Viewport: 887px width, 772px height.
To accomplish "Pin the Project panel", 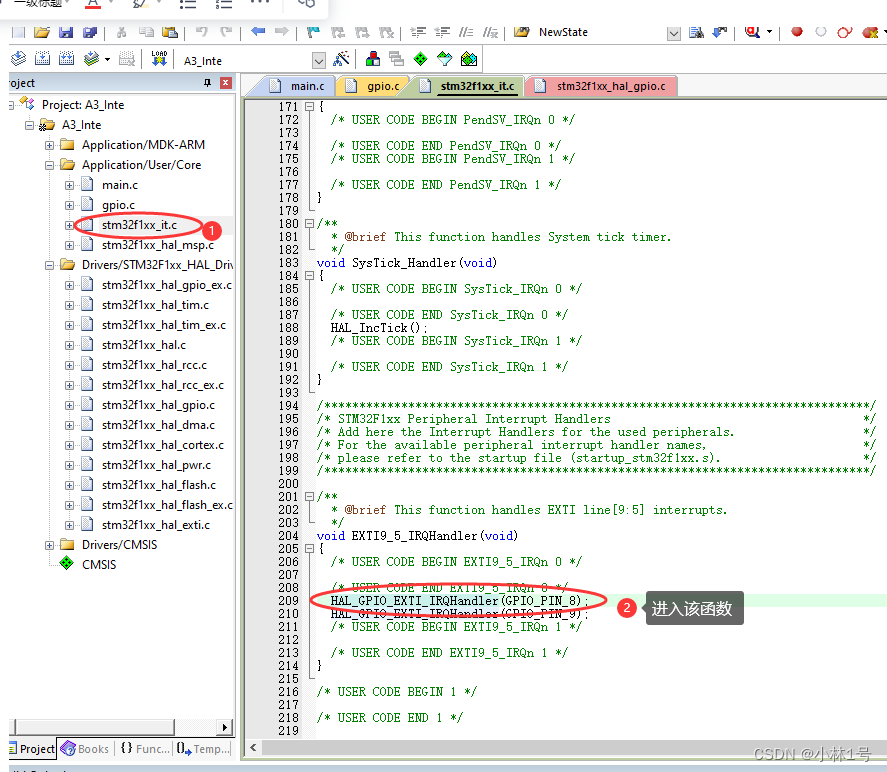I will click(x=208, y=83).
